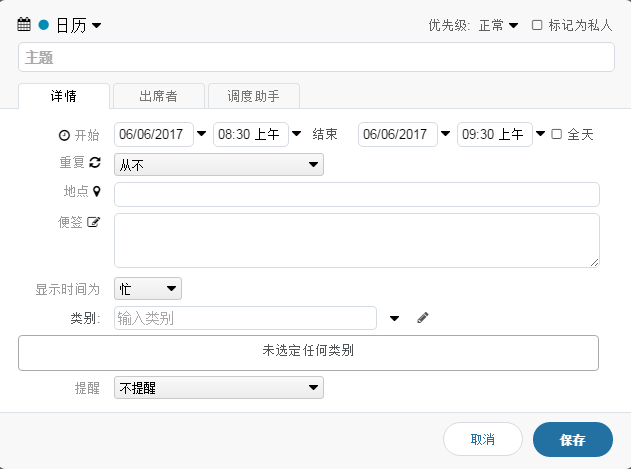Click the 主题 subject input field

click(x=315, y=58)
